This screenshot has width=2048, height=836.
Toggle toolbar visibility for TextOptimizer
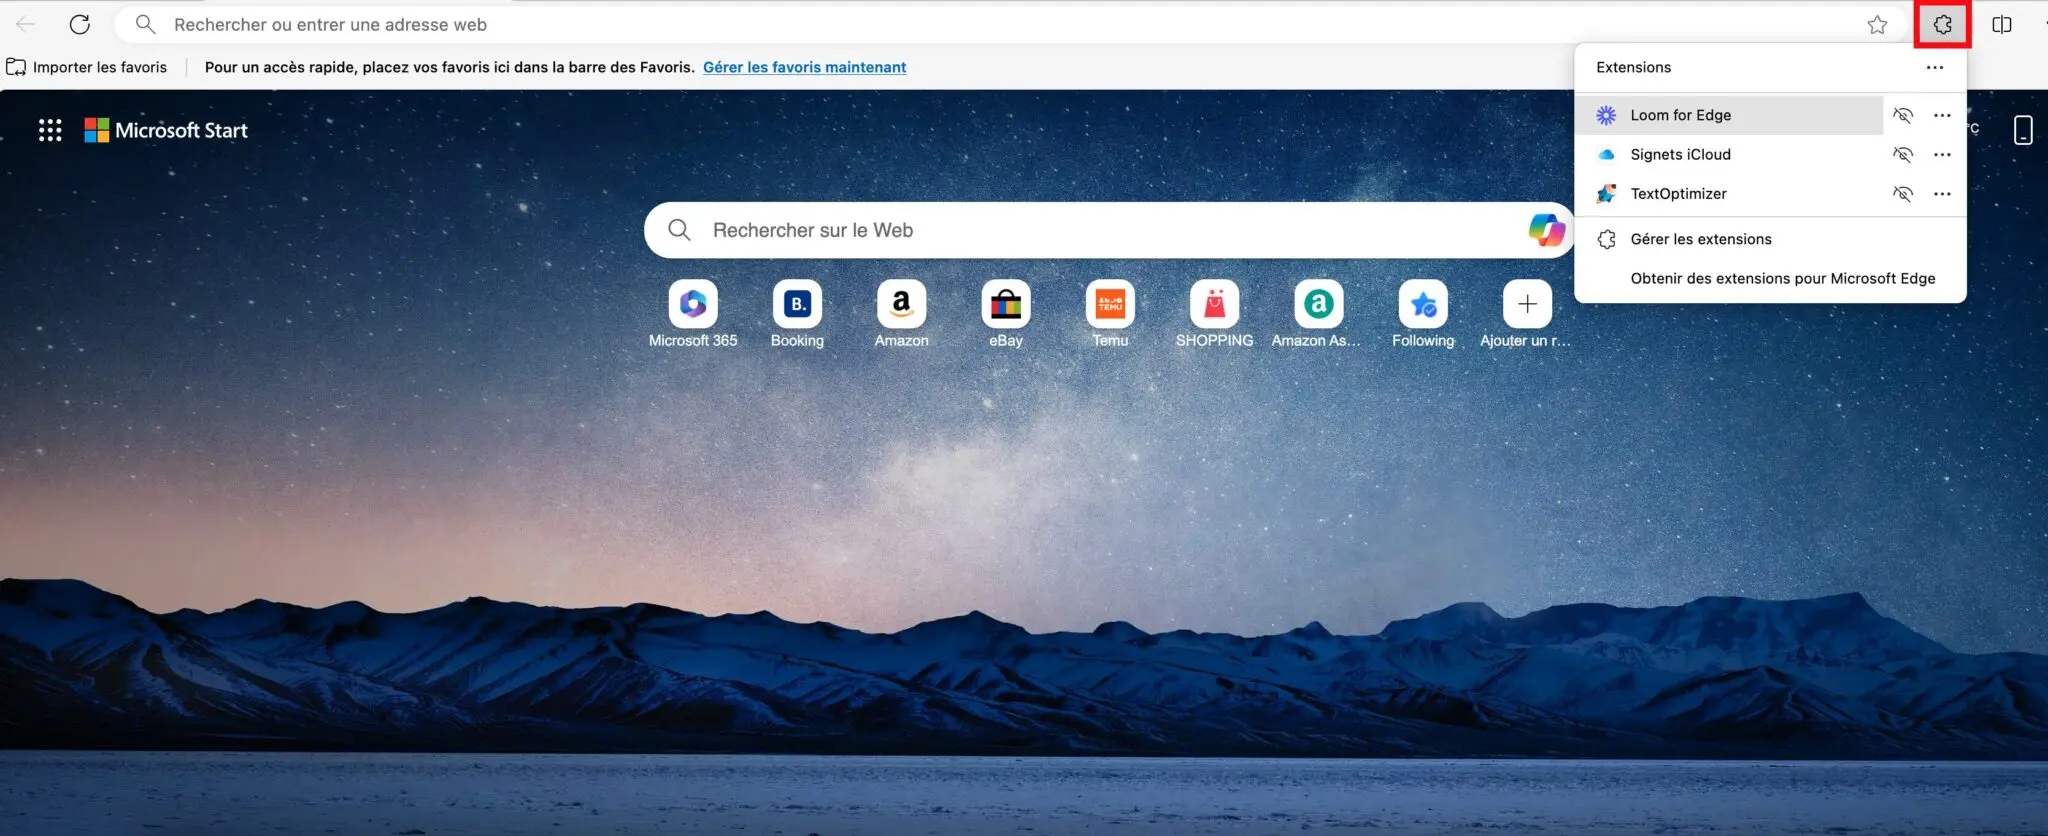1902,194
